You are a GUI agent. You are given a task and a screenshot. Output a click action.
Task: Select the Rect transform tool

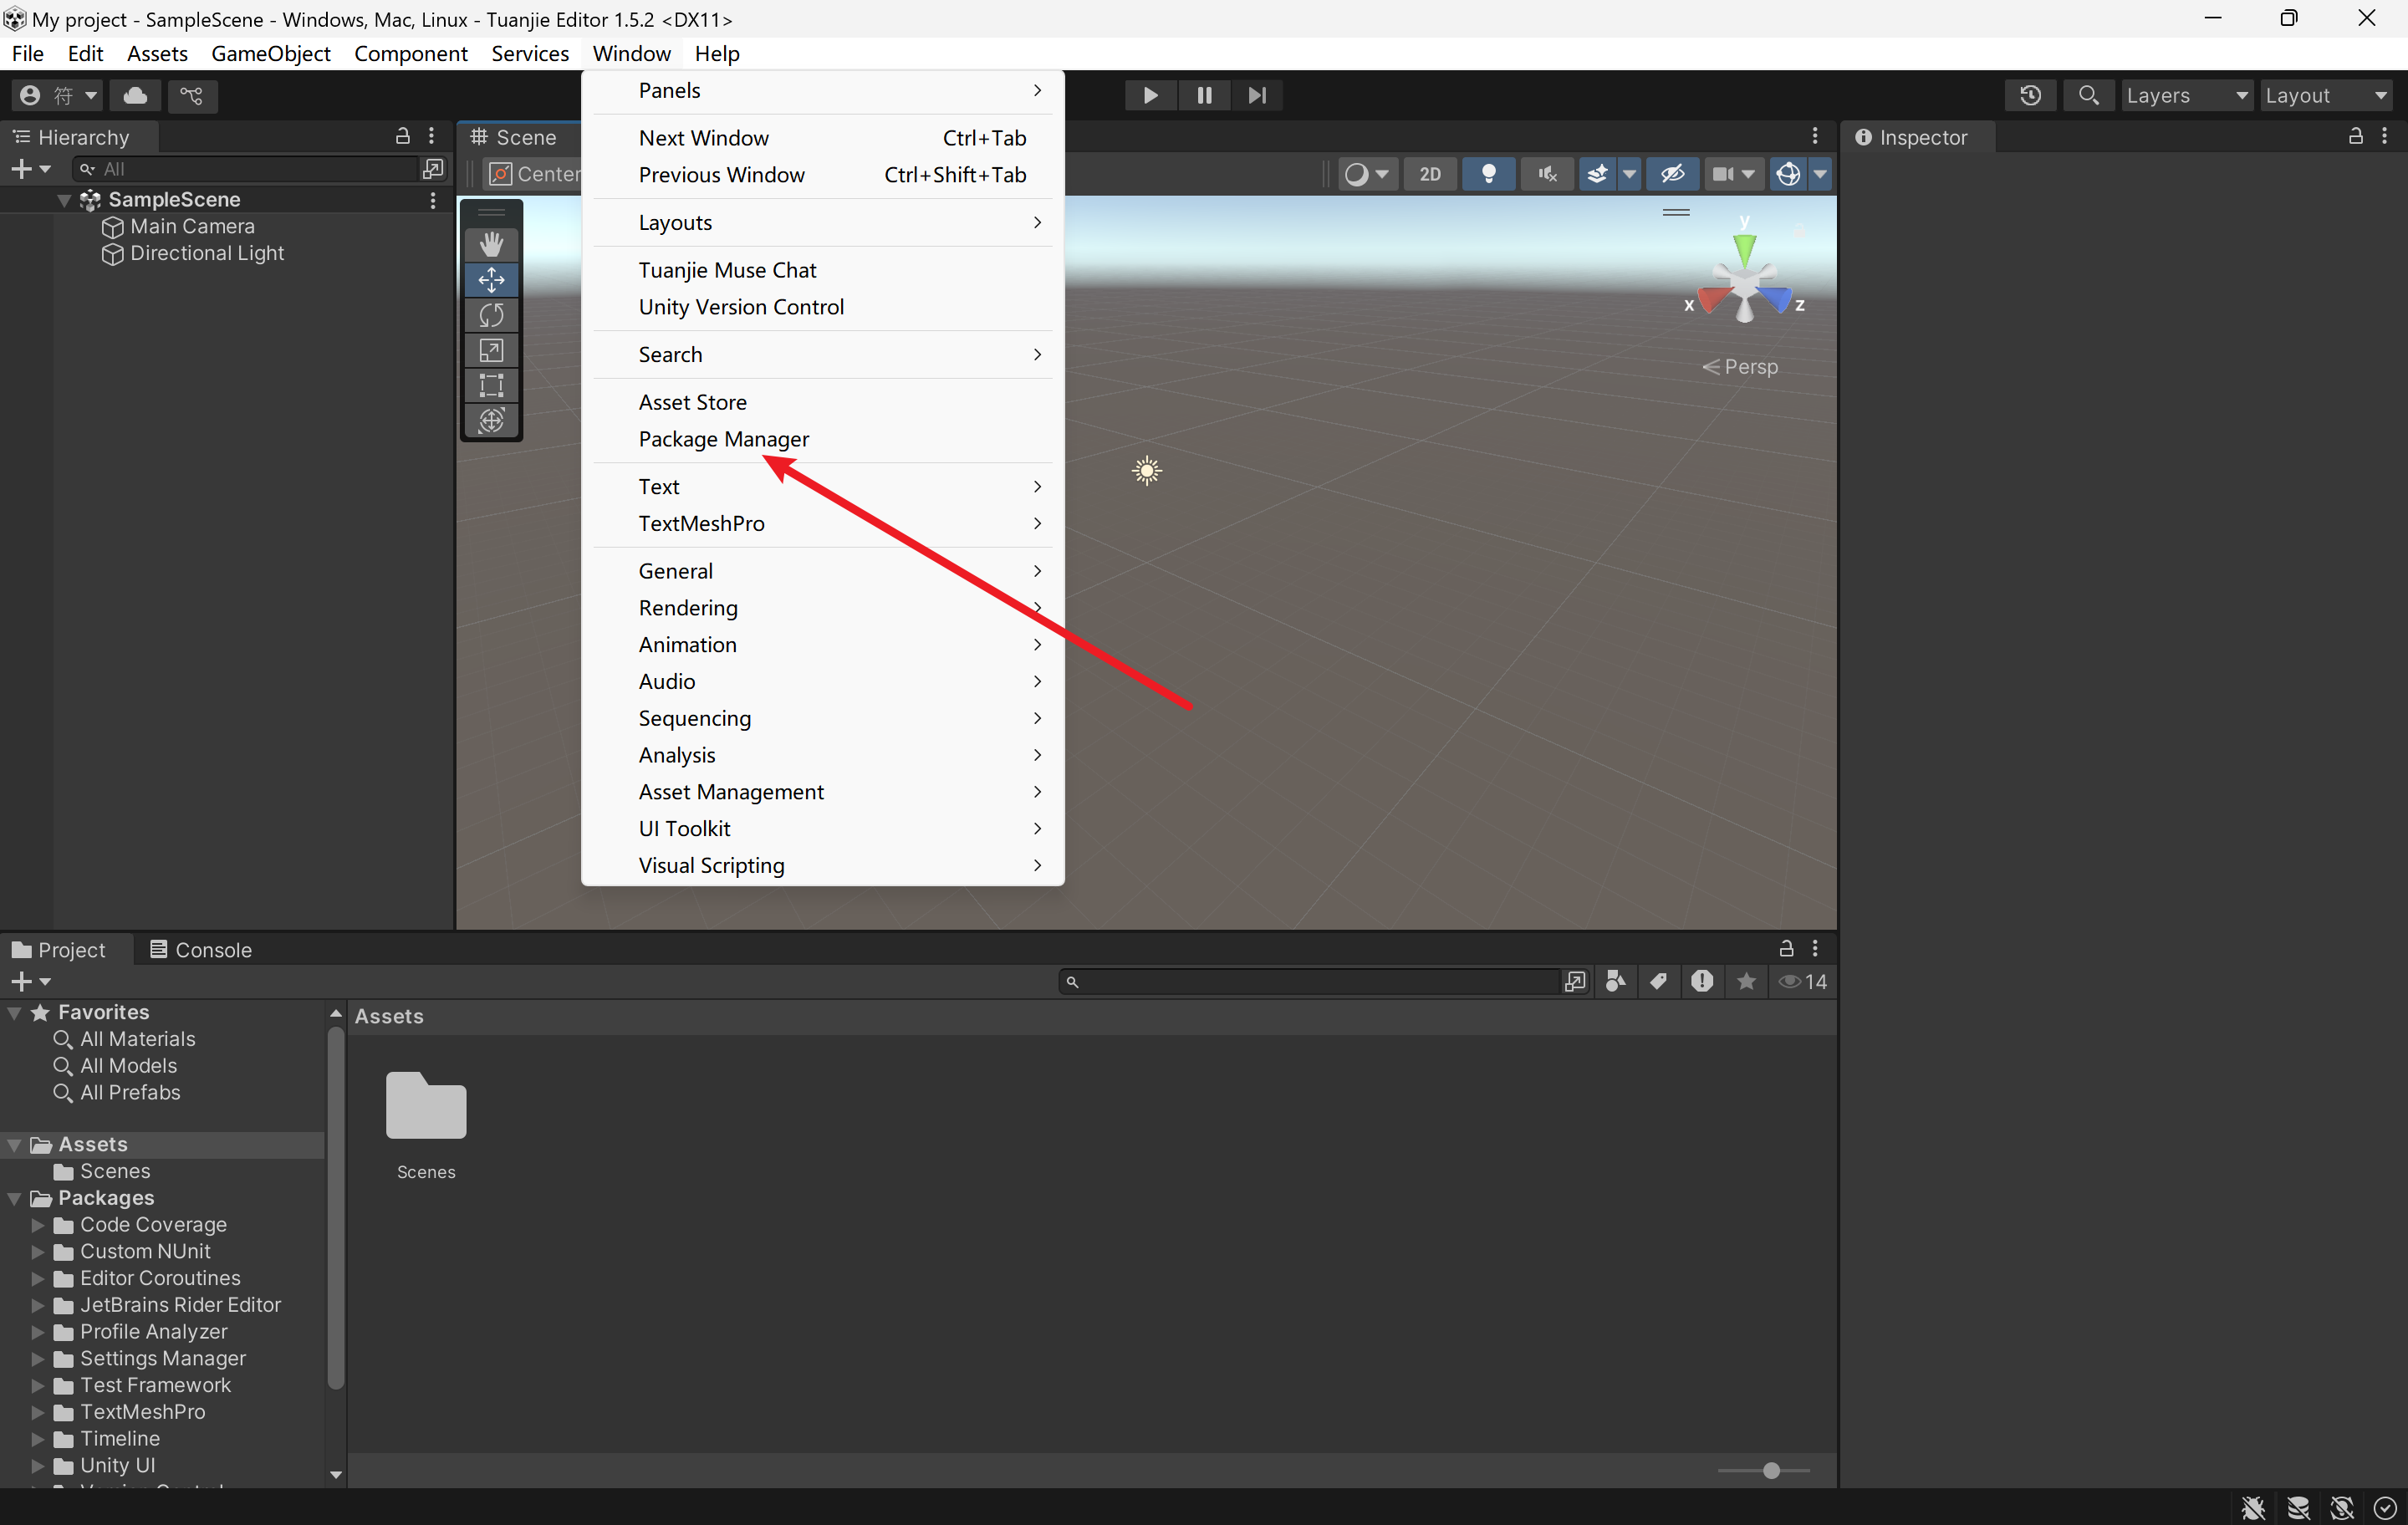click(x=491, y=385)
